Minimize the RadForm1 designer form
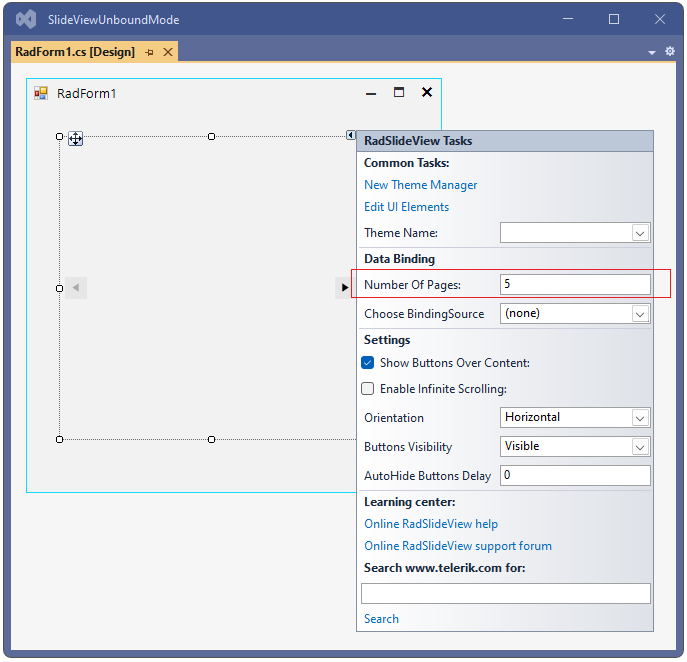The image size is (687, 662). [371, 93]
